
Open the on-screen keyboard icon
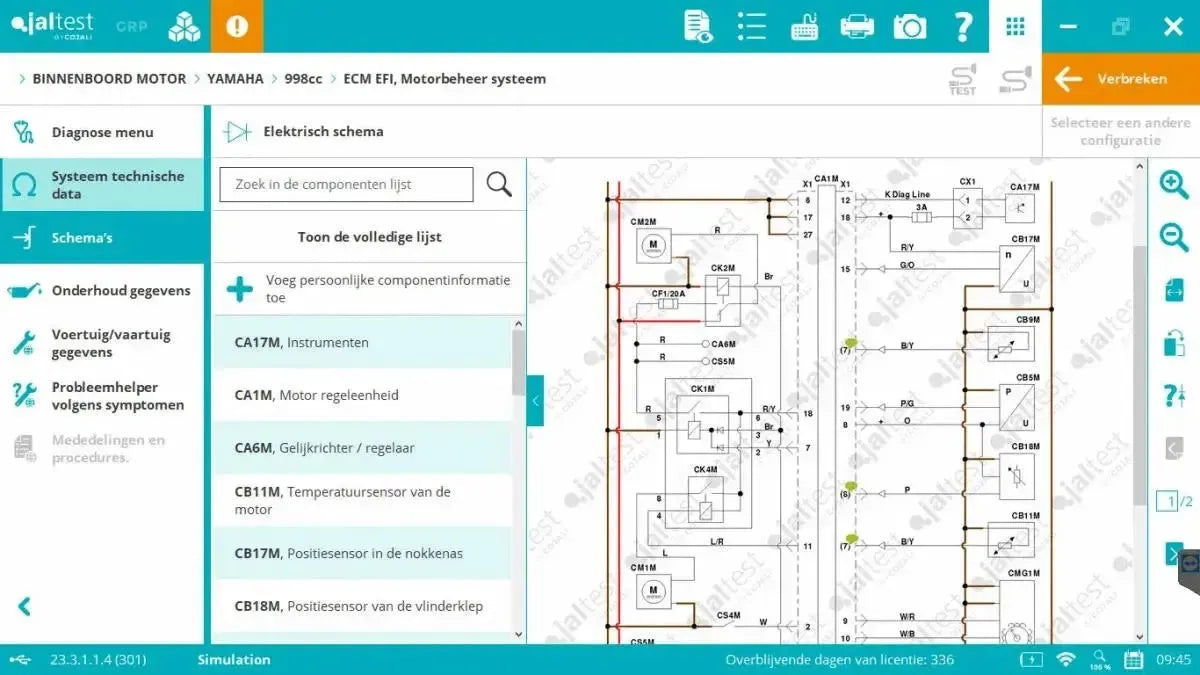tap(804, 27)
